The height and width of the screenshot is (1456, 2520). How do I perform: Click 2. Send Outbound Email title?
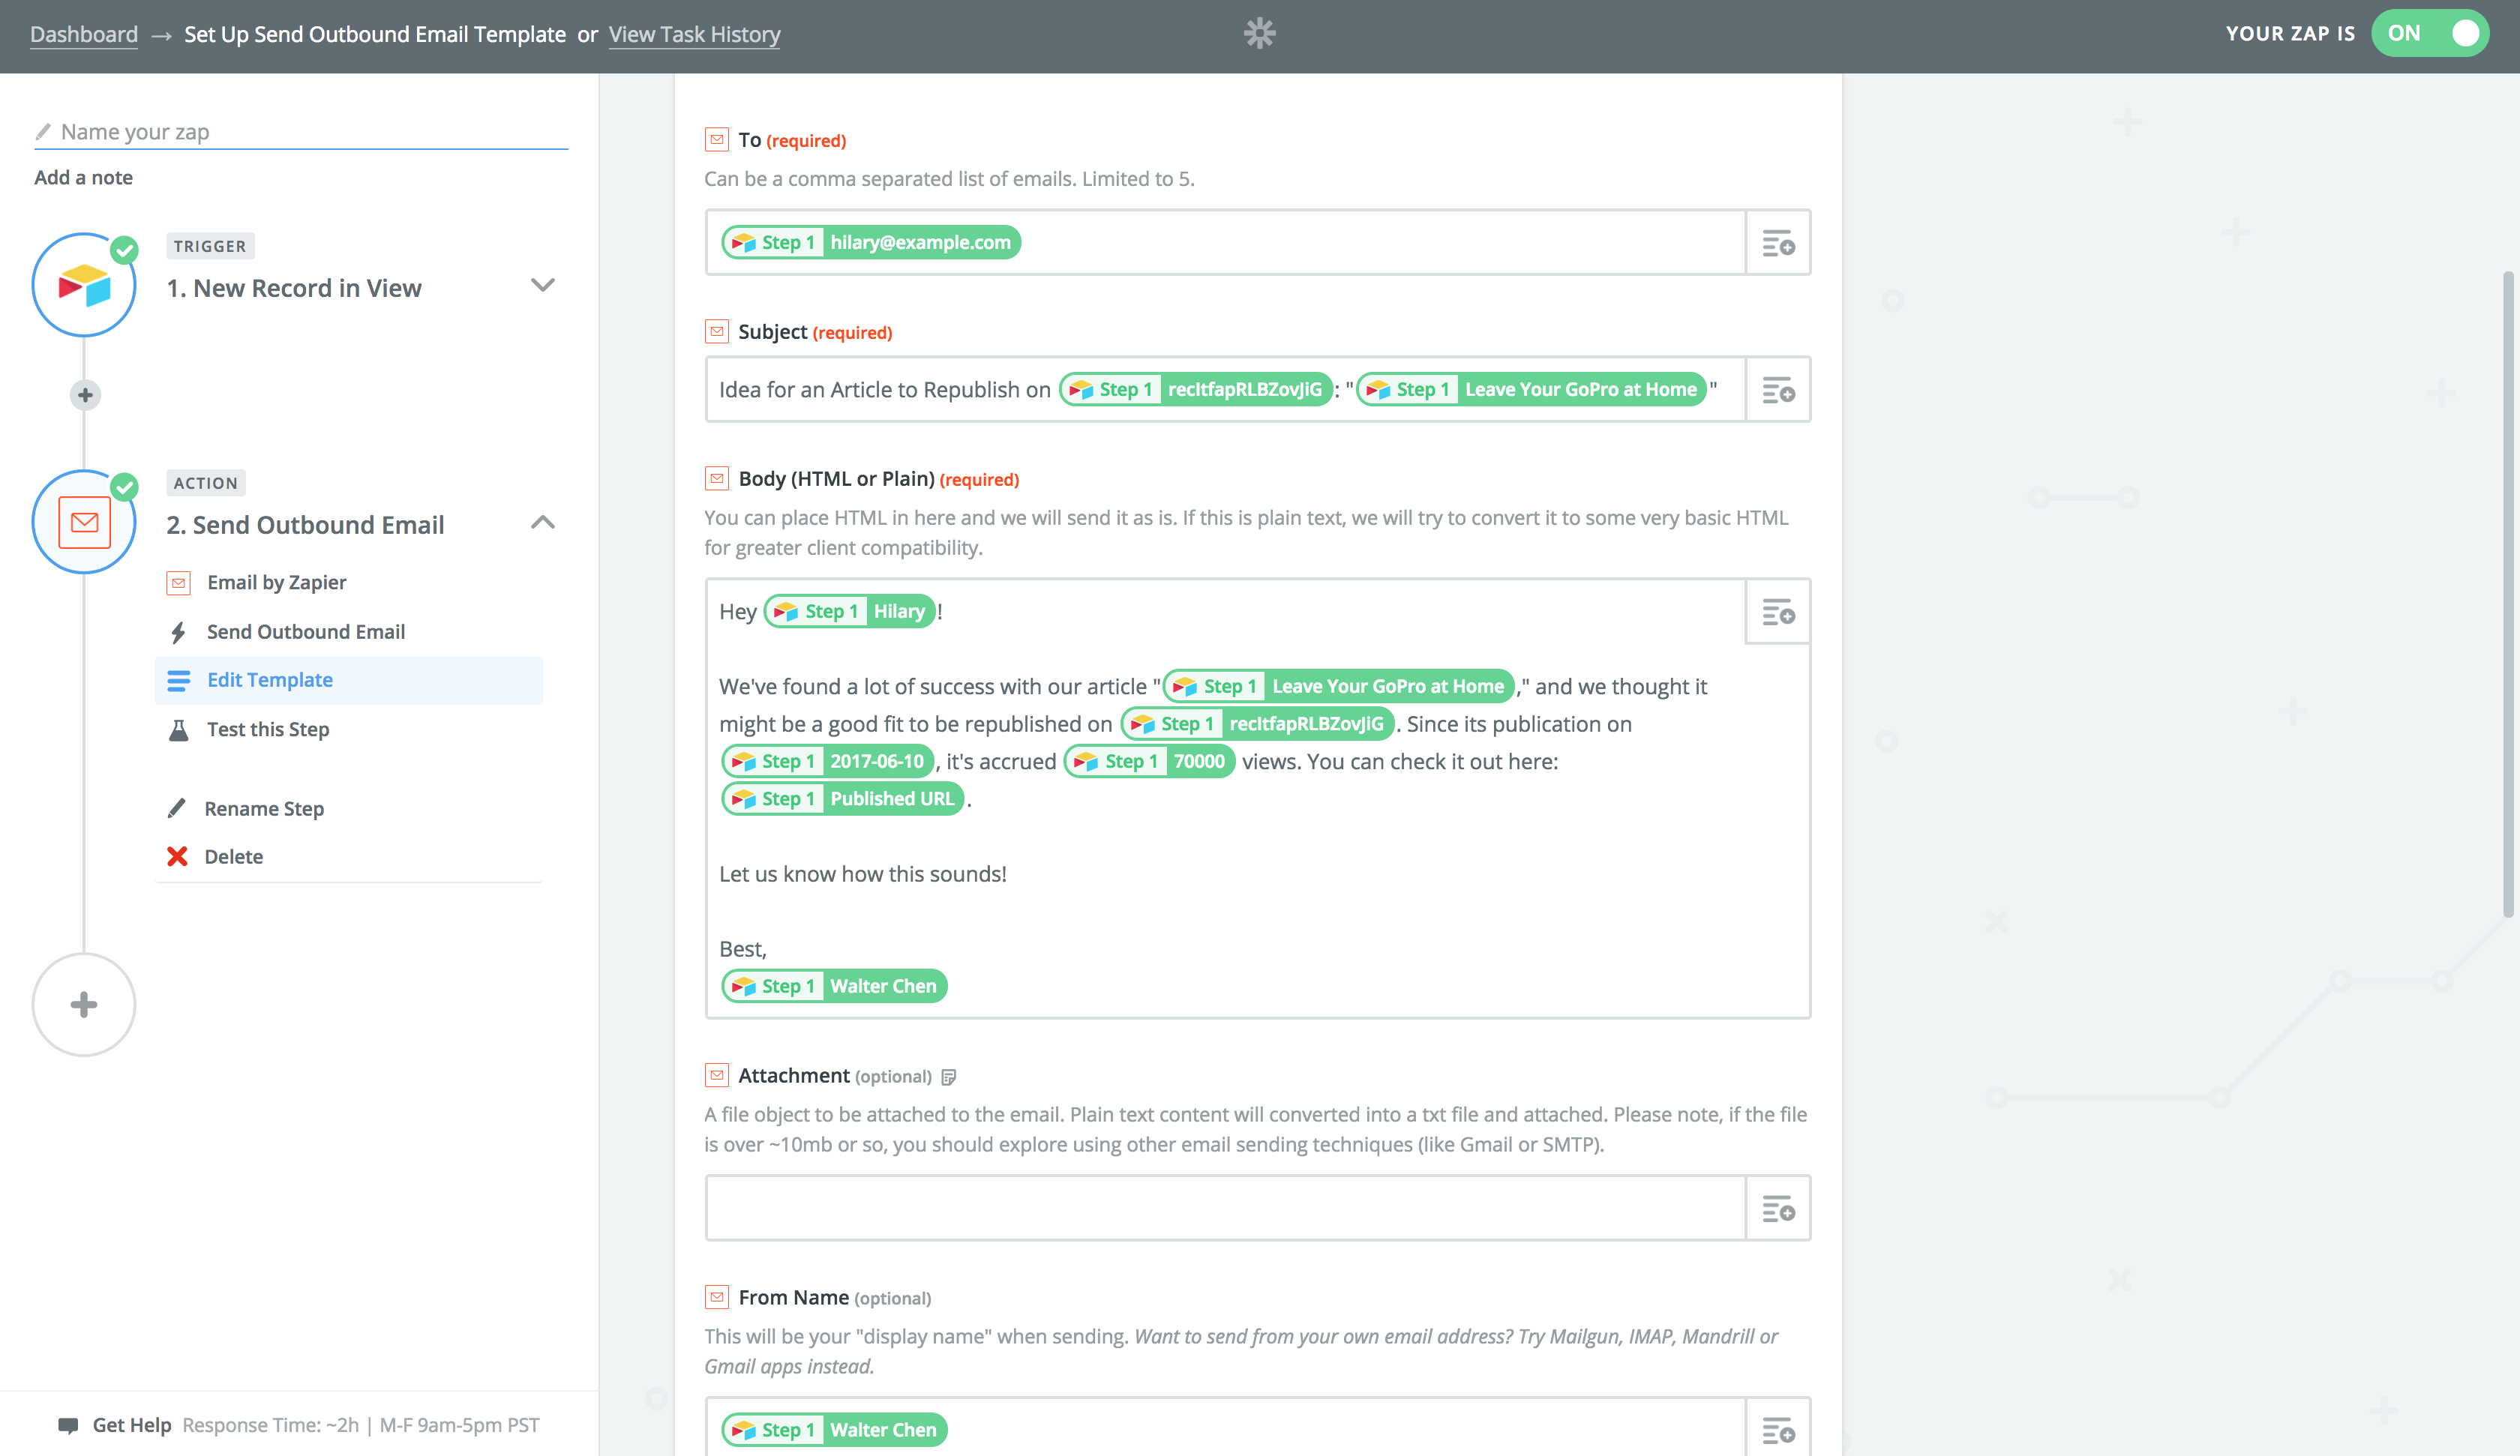click(x=305, y=525)
